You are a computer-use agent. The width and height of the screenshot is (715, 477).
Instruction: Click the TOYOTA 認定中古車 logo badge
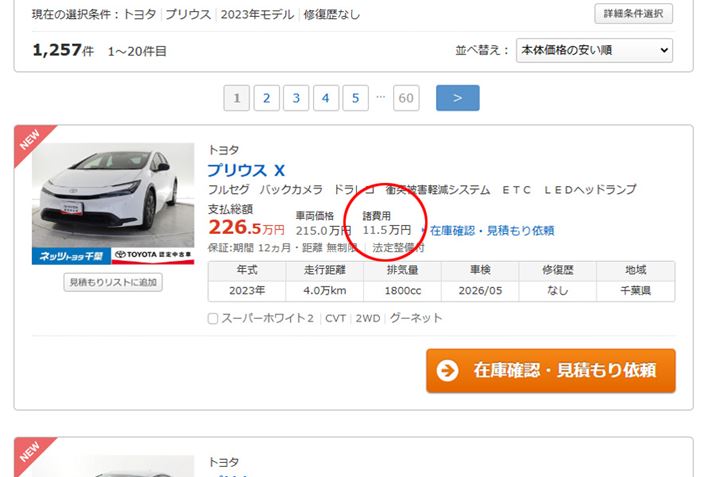pos(153,256)
